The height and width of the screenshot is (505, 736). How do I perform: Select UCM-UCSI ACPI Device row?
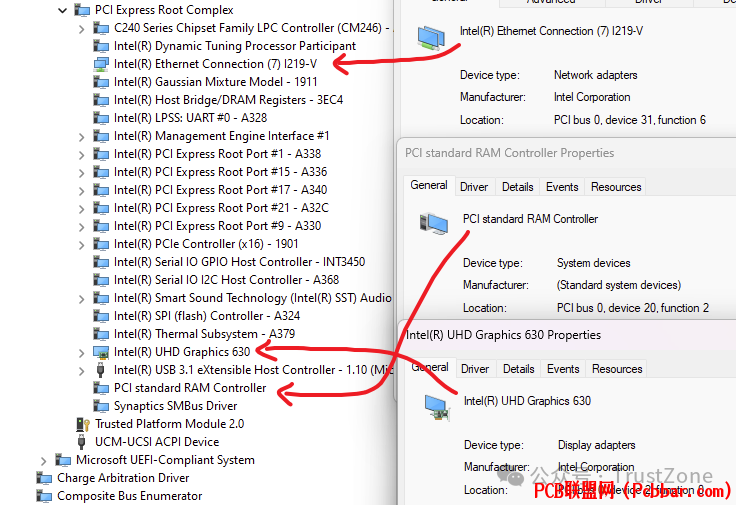pyautogui.click(x=157, y=442)
